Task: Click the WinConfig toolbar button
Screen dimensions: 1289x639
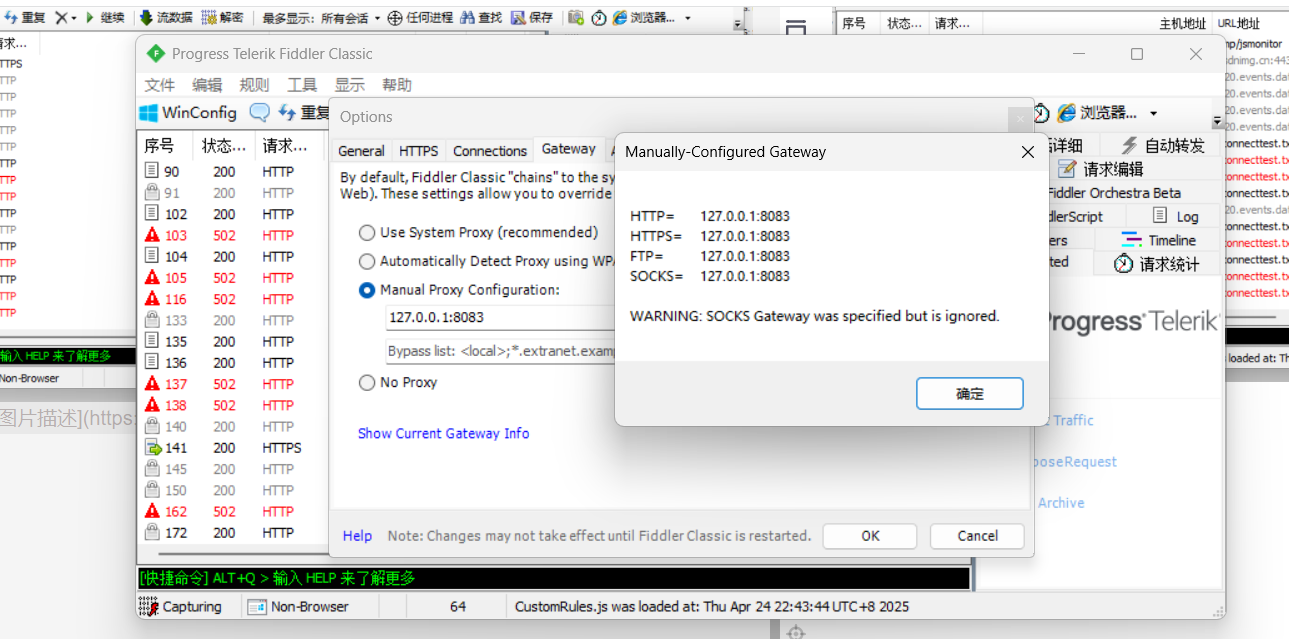Action: tap(188, 112)
